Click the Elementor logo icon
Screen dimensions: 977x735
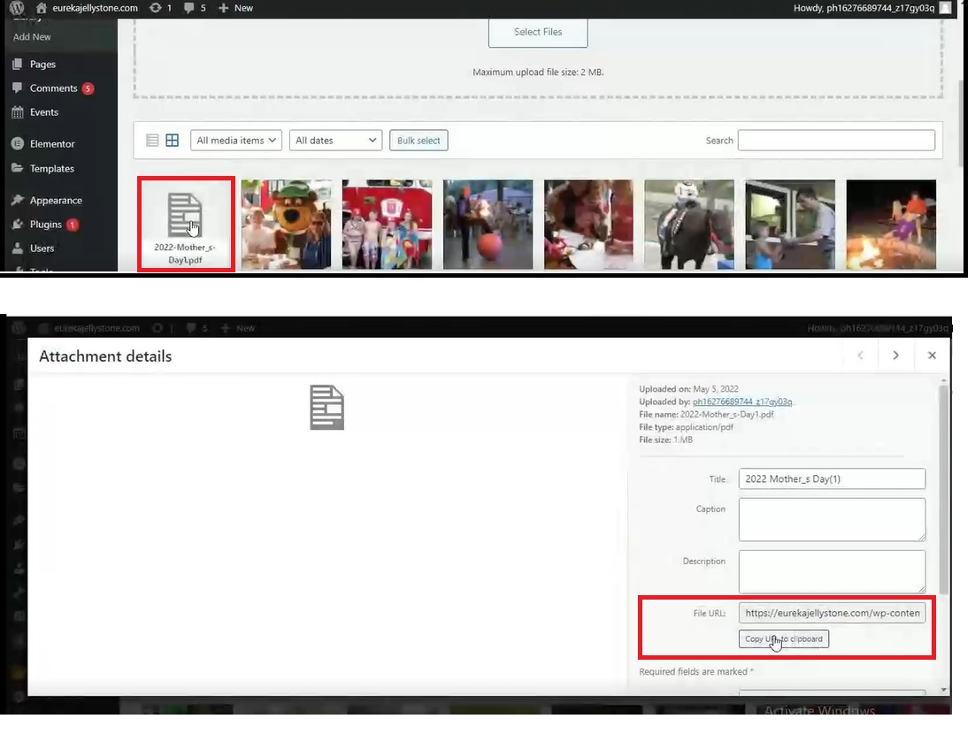click(17, 143)
